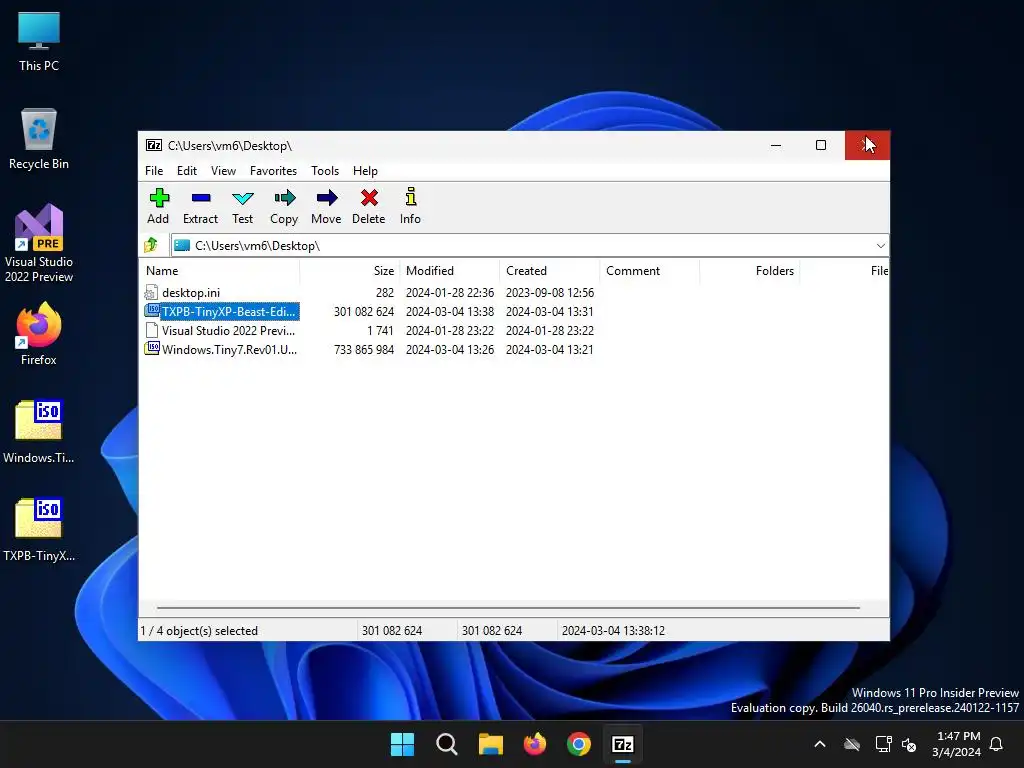Viewport: 1024px width, 768px height.
Task: Open the Tools menu
Action: 325,170
